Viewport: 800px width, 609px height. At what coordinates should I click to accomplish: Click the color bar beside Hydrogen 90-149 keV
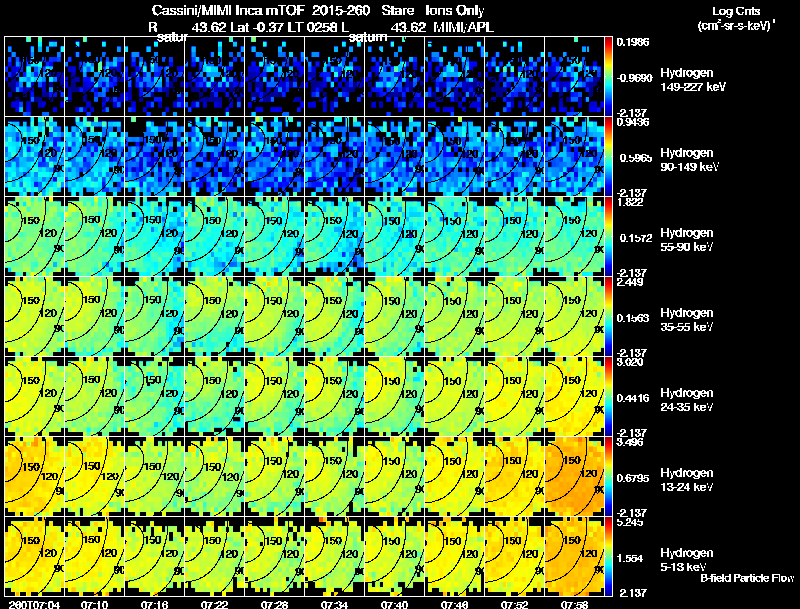(x=608, y=156)
